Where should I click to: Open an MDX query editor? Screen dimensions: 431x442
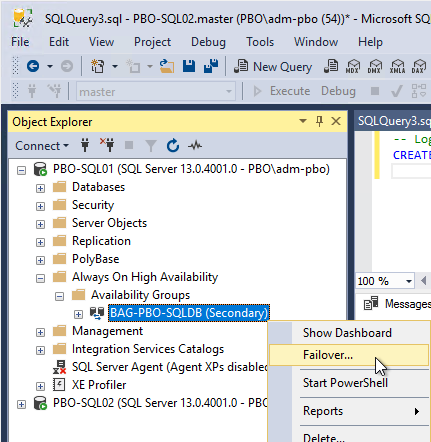[x=353, y=66]
